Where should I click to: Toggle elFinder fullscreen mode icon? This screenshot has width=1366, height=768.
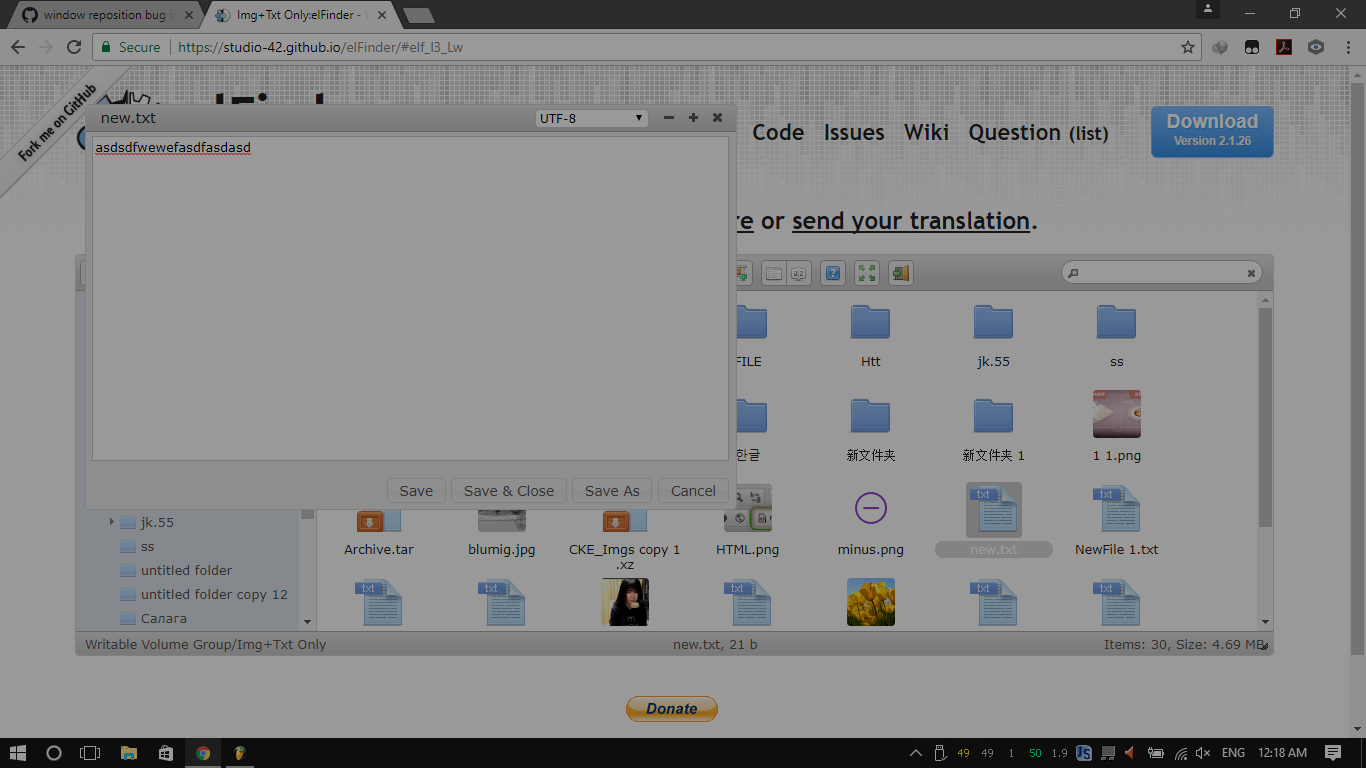point(867,273)
